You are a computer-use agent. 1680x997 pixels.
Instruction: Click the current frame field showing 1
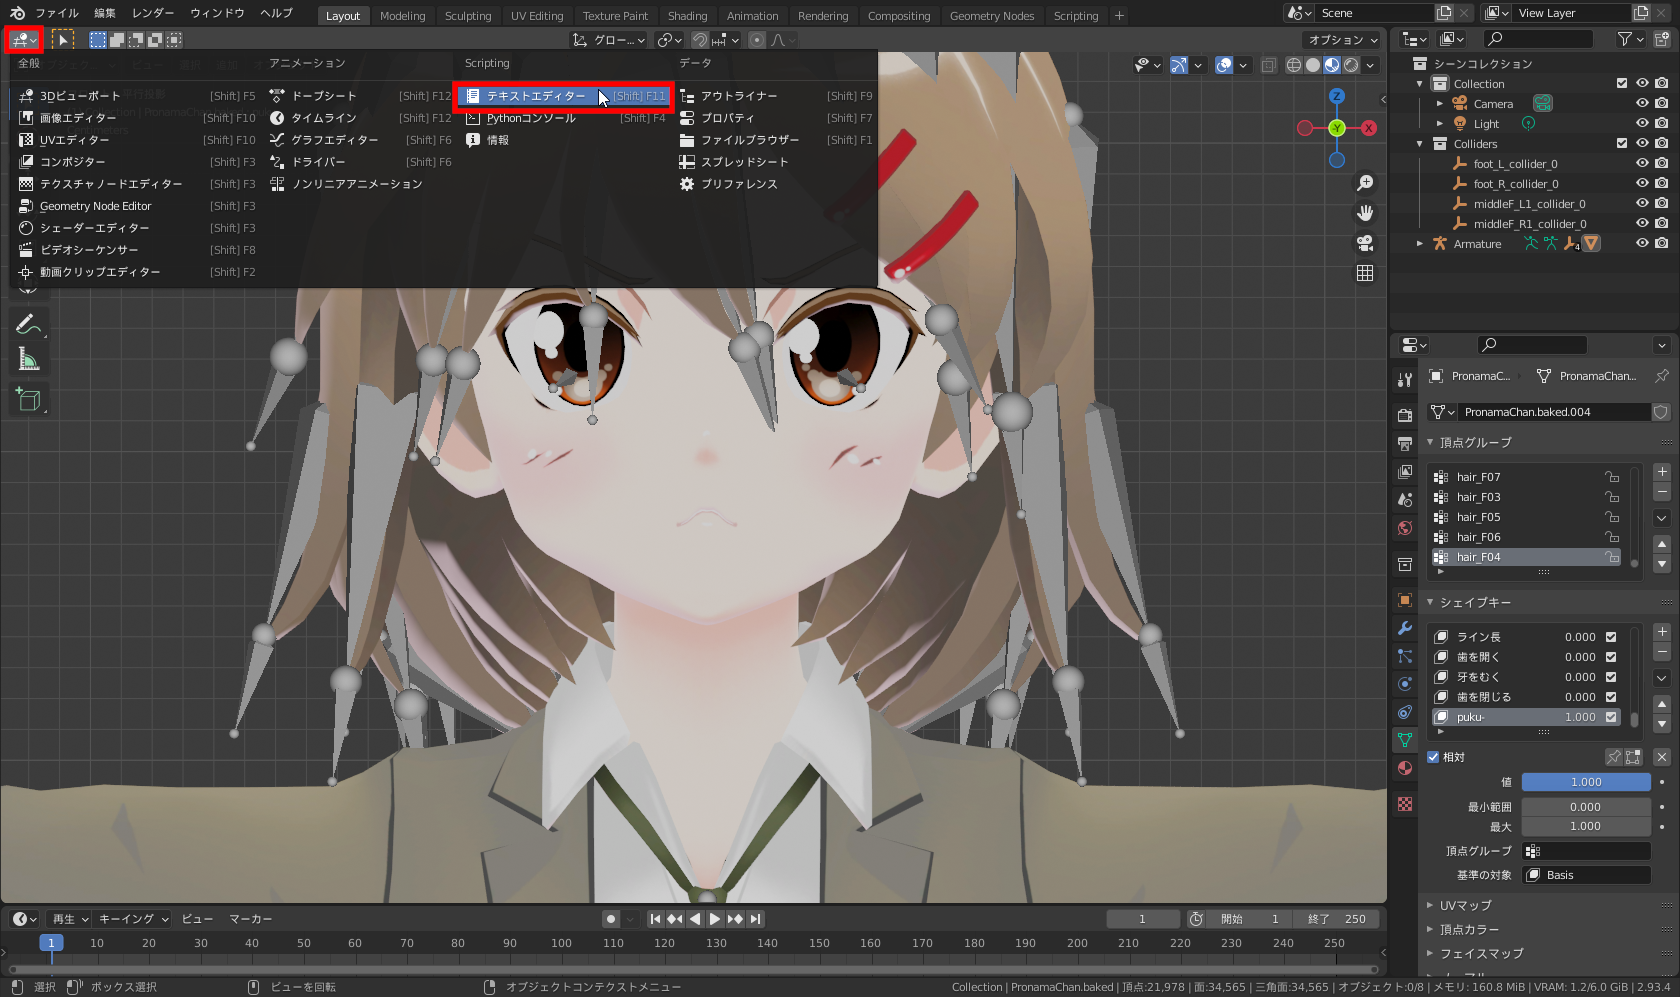click(1143, 918)
